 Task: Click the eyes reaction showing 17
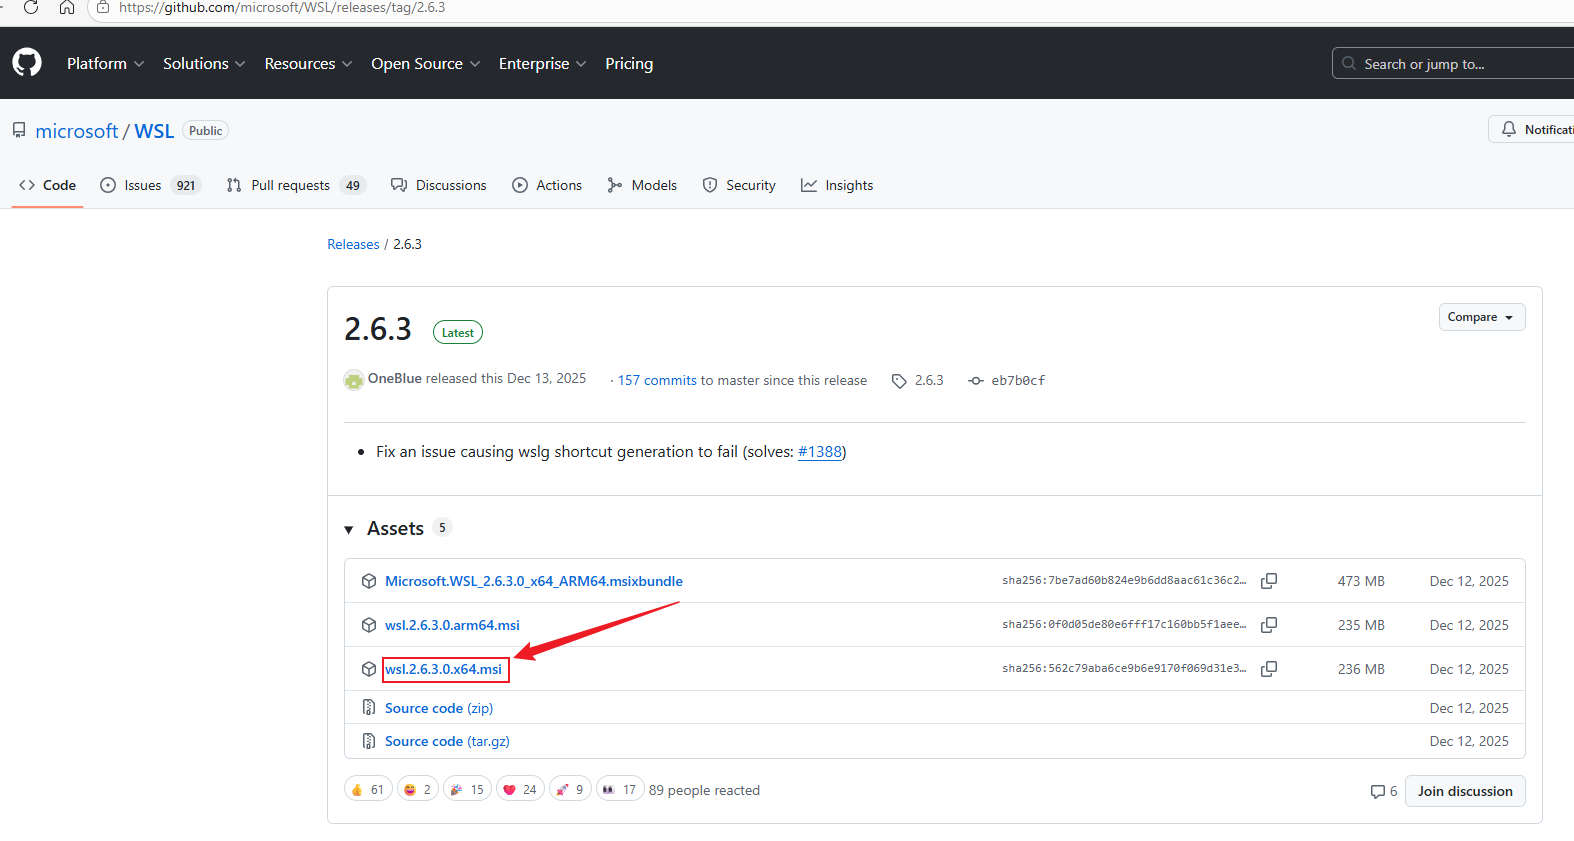620,790
